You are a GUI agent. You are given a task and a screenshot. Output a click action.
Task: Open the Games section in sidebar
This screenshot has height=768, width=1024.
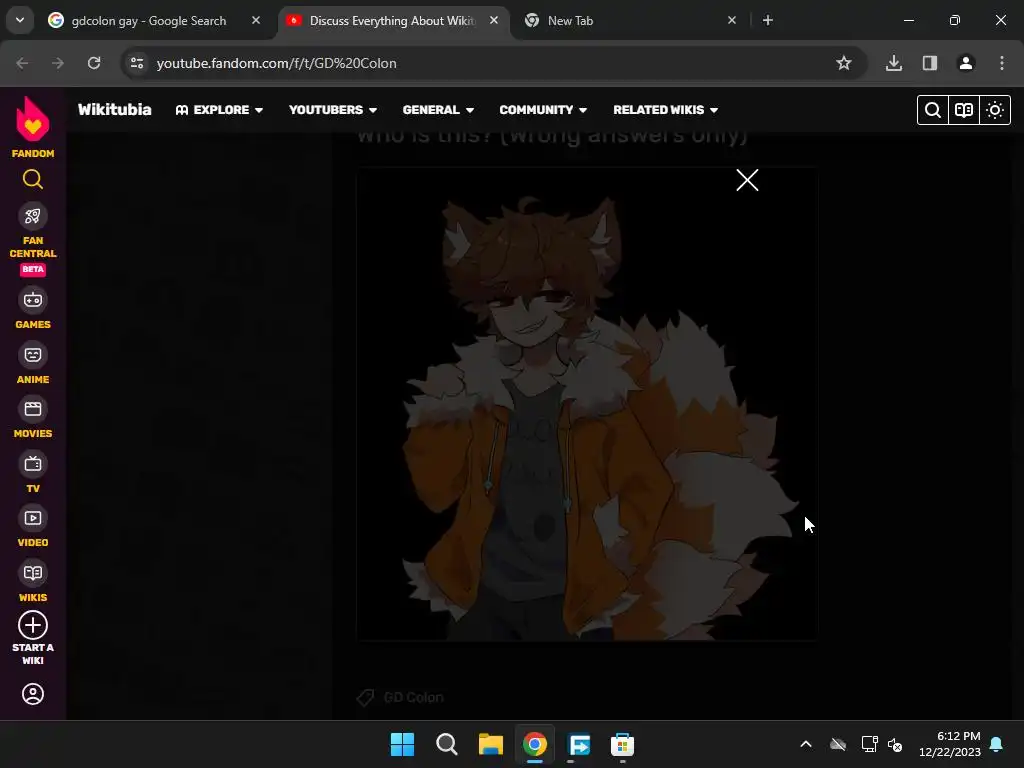pos(33,308)
